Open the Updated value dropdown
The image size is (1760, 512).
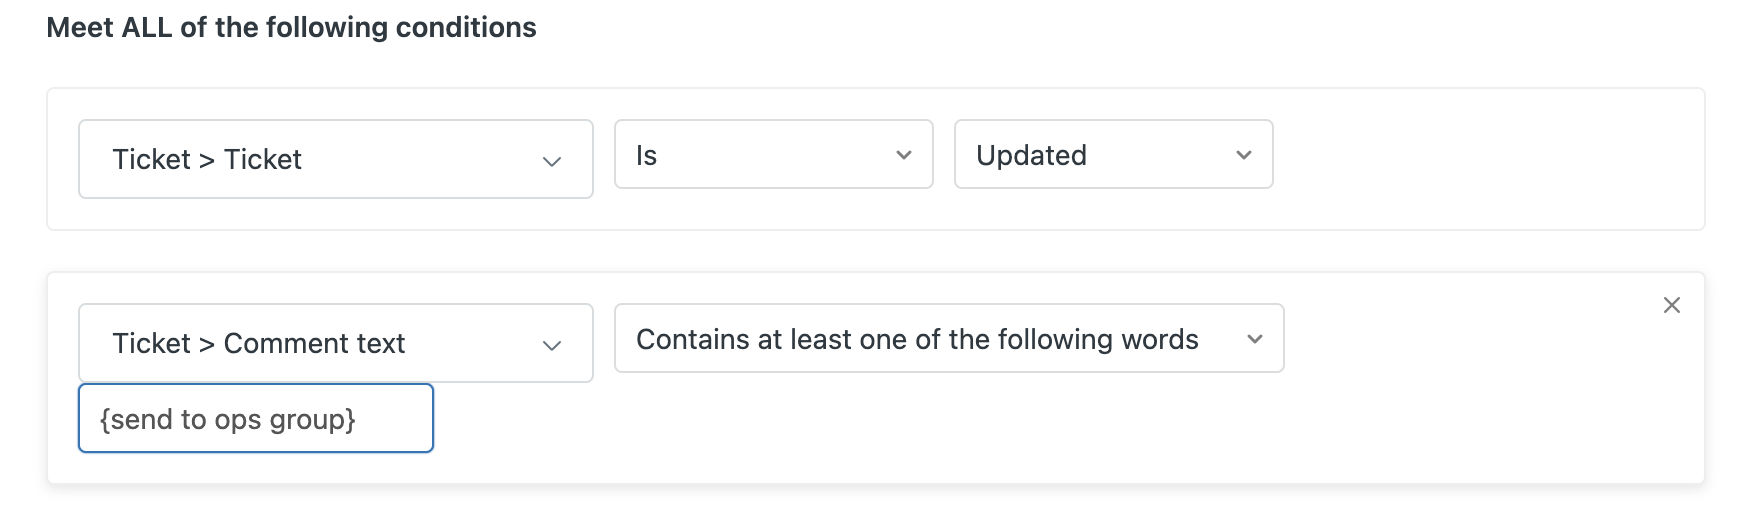(x=1112, y=155)
